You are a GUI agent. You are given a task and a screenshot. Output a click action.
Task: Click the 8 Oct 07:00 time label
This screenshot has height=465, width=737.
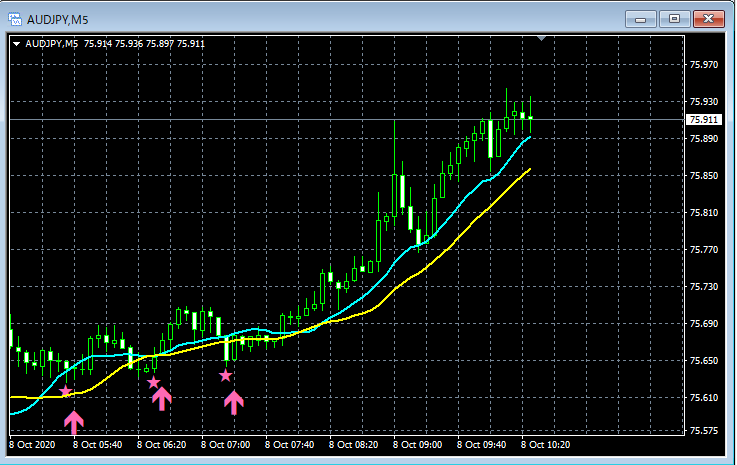tap(225, 444)
